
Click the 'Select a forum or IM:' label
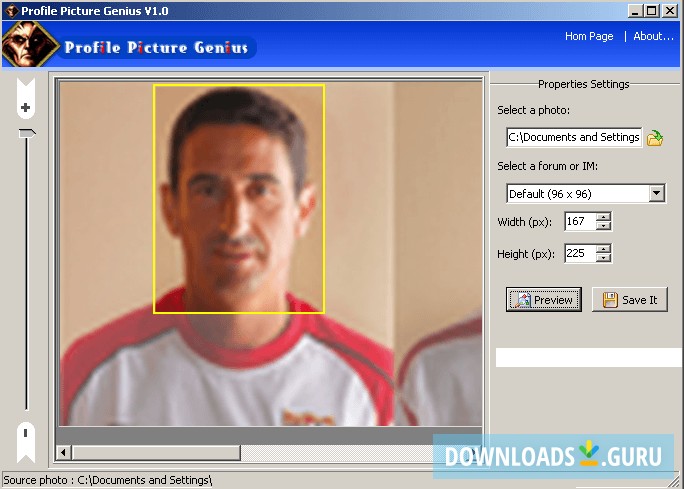pos(547,166)
